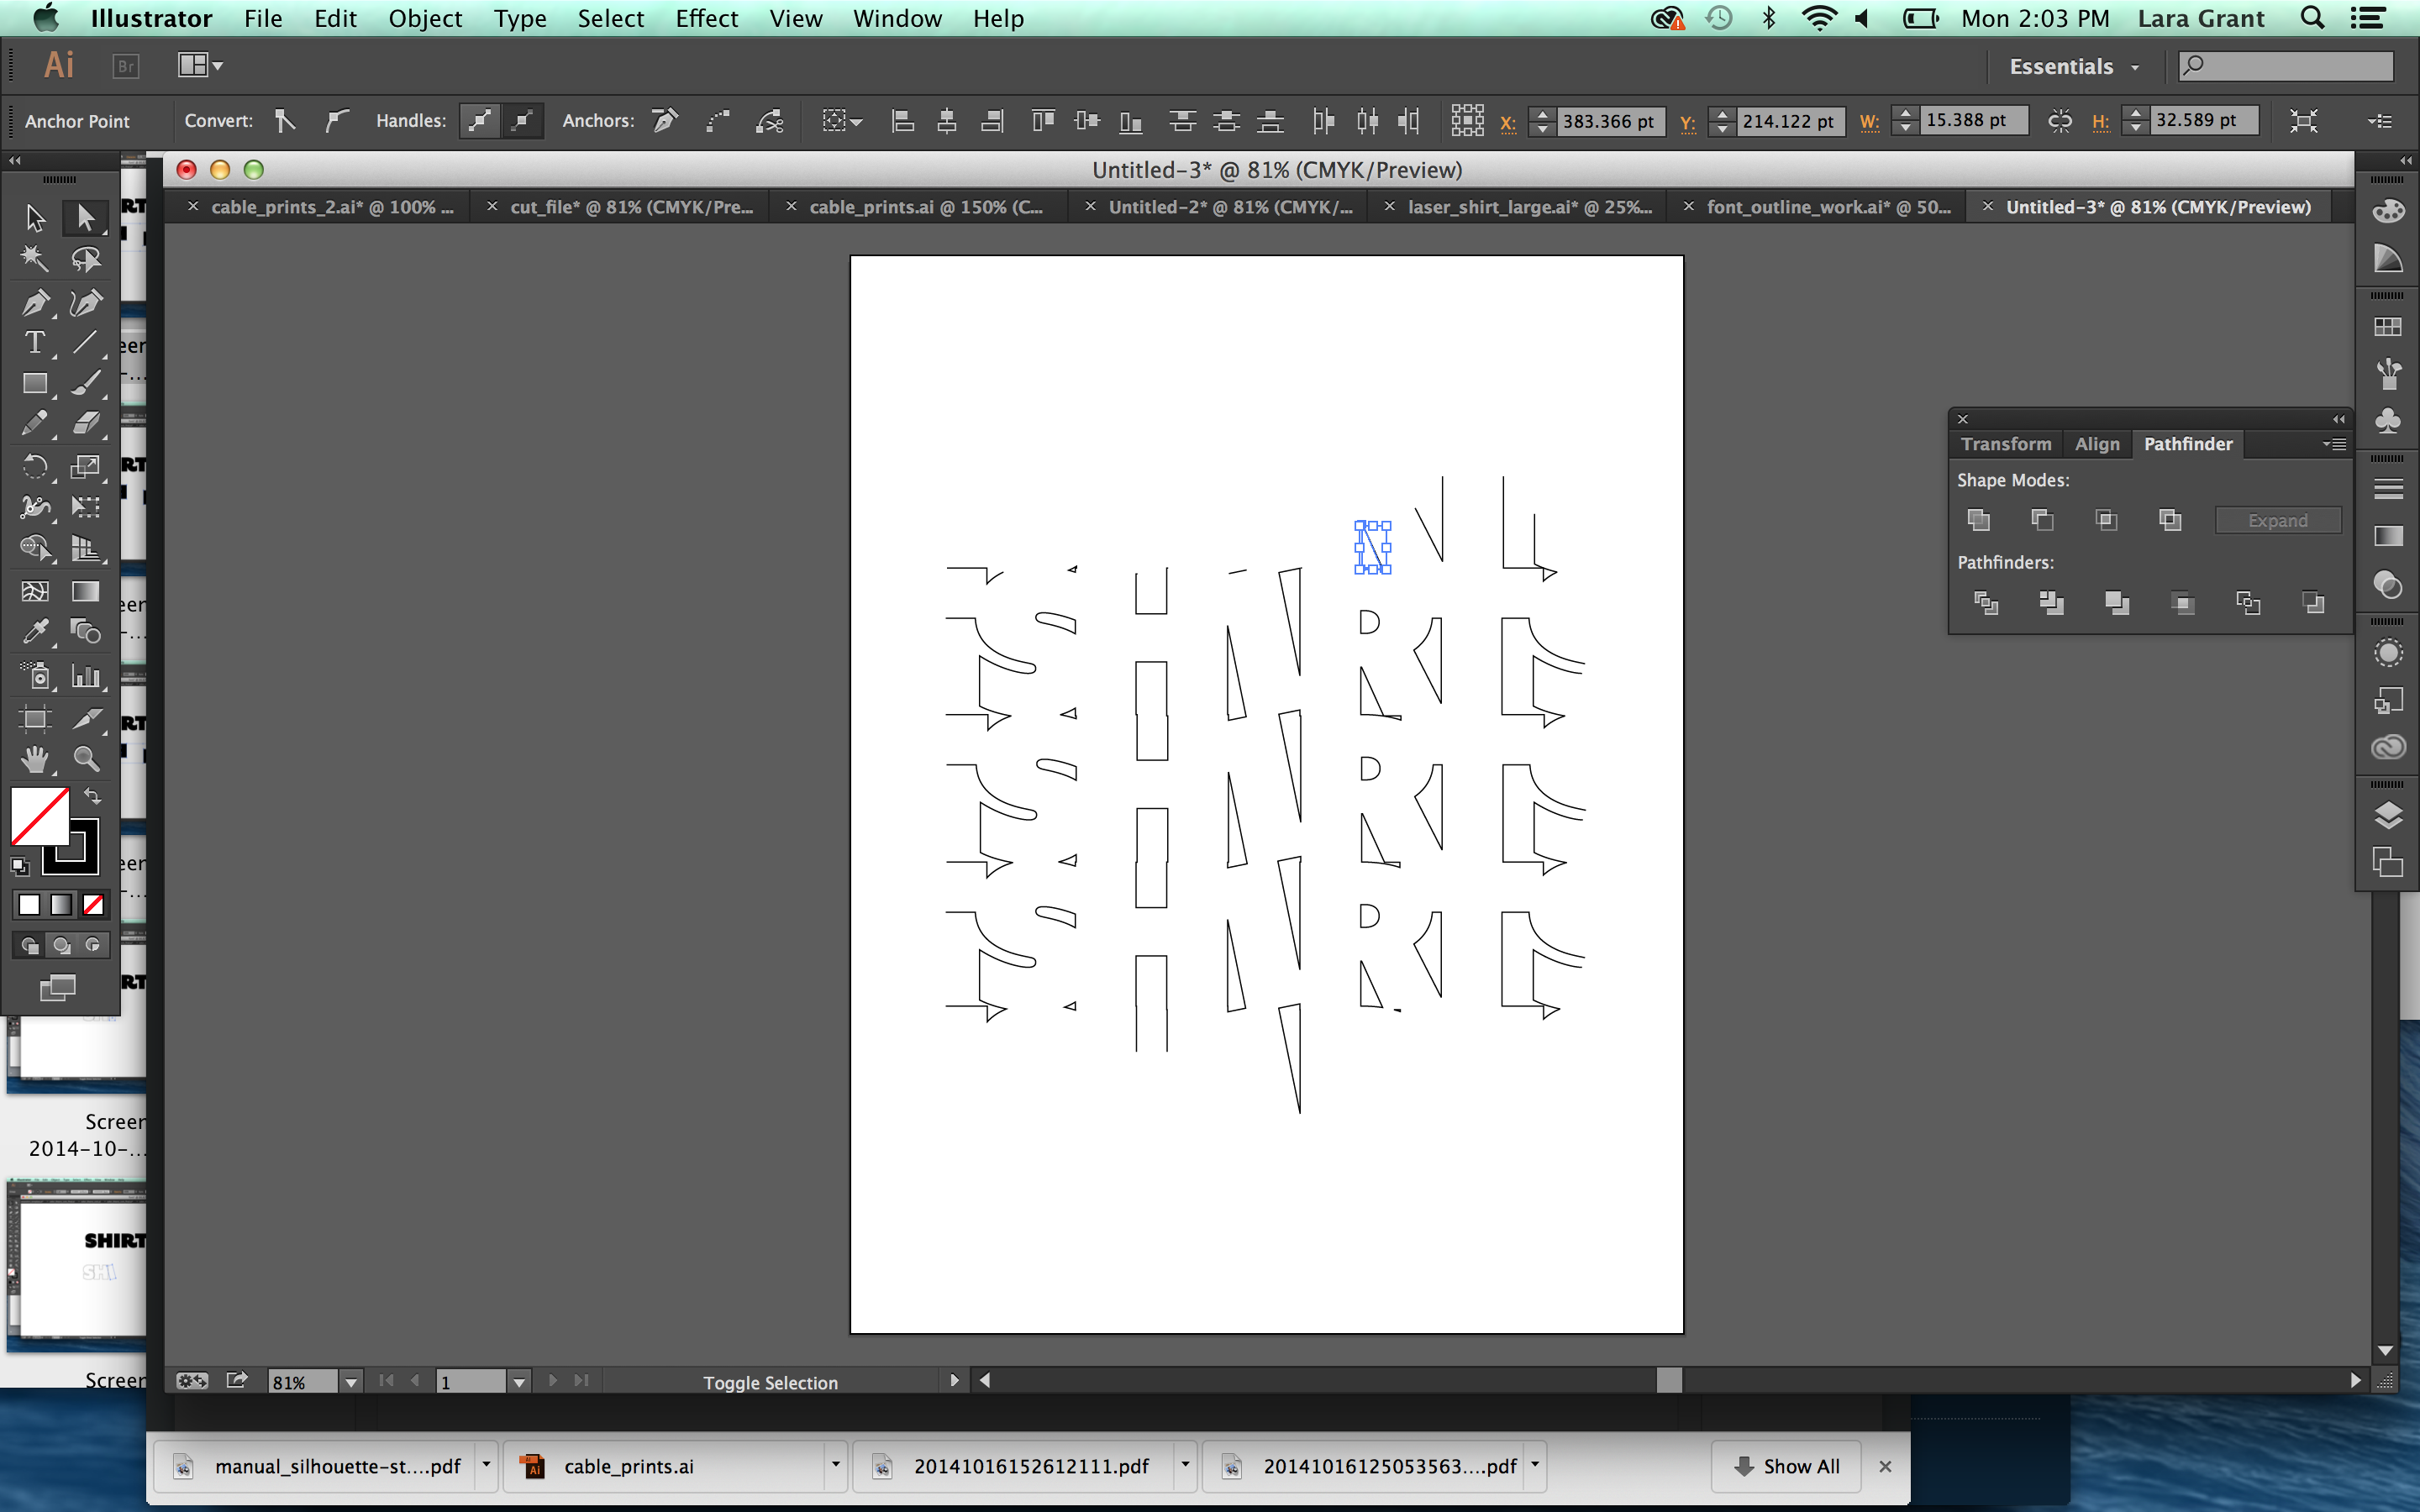Click the Expand button in Pathfinder
The image size is (2420, 1512).
click(2279, 519)
